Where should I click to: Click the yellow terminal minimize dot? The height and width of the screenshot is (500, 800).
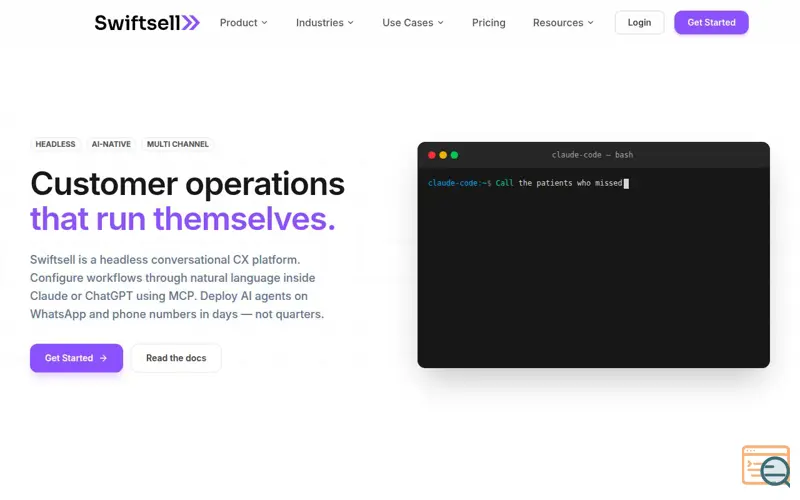pyautogui.click(x=443, y=155)
